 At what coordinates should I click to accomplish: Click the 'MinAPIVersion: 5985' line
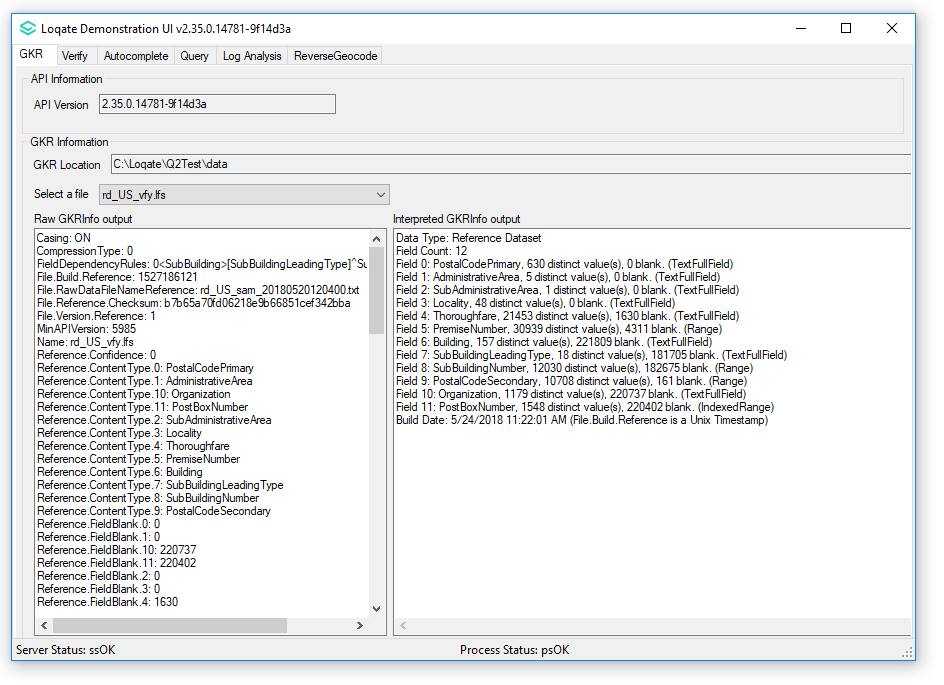coord(86,329)
